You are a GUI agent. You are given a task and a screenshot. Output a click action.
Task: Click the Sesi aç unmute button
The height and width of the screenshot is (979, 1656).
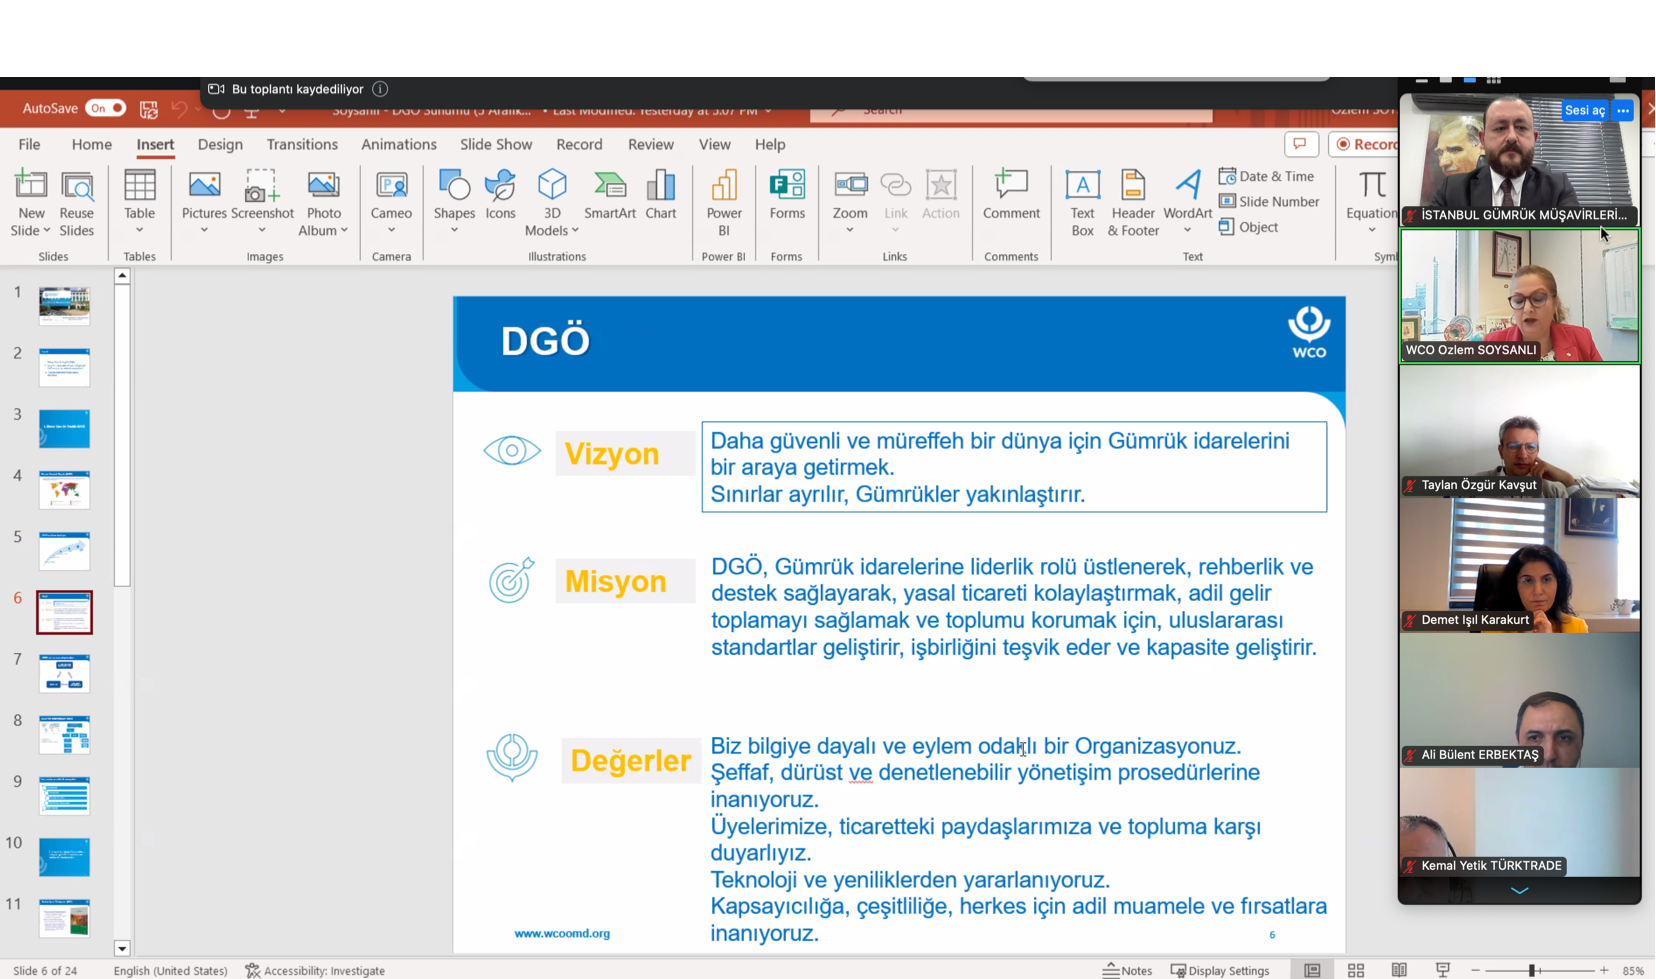click(1584, 110)
